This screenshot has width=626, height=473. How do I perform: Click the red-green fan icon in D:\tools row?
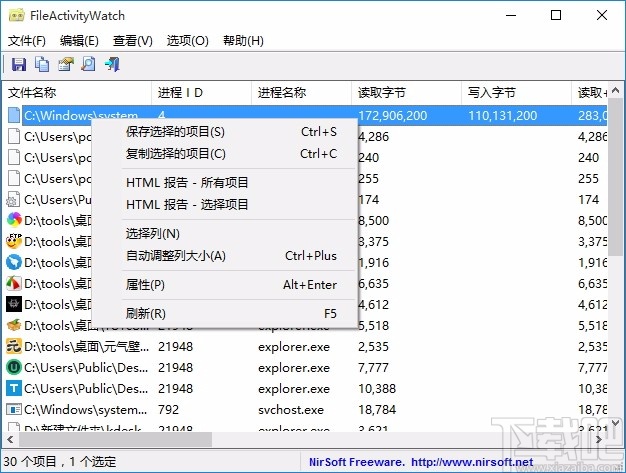point(14,283)
